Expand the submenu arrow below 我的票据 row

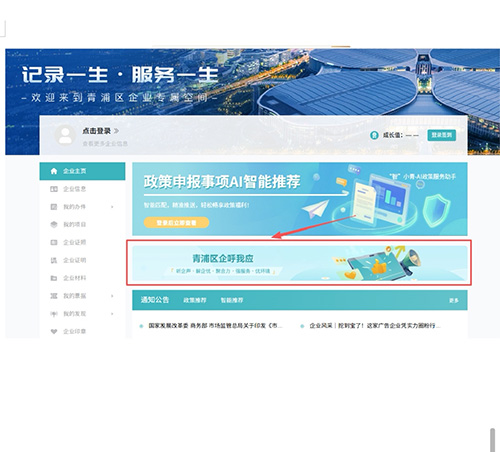(112, 314)
